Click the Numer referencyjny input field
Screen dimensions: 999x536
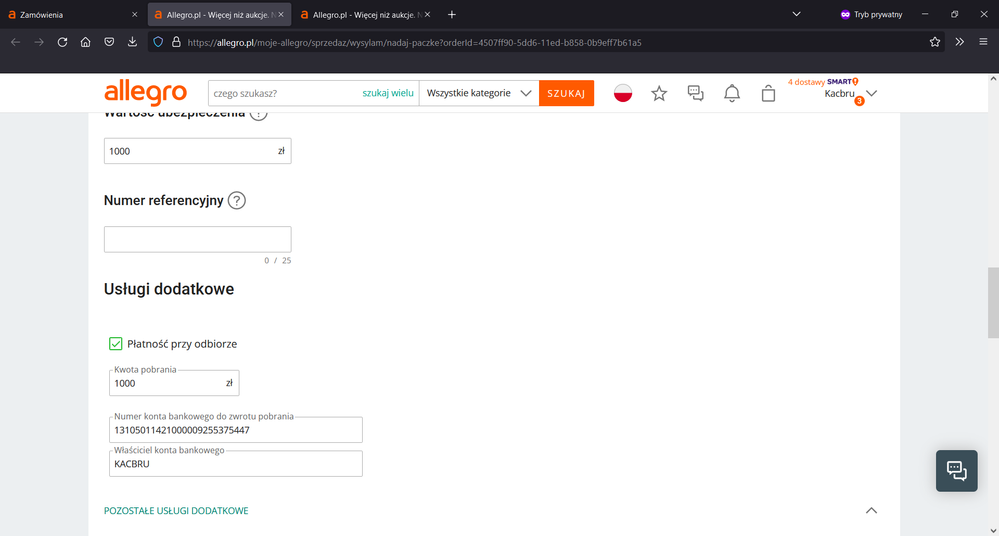(x=197, y=239)
